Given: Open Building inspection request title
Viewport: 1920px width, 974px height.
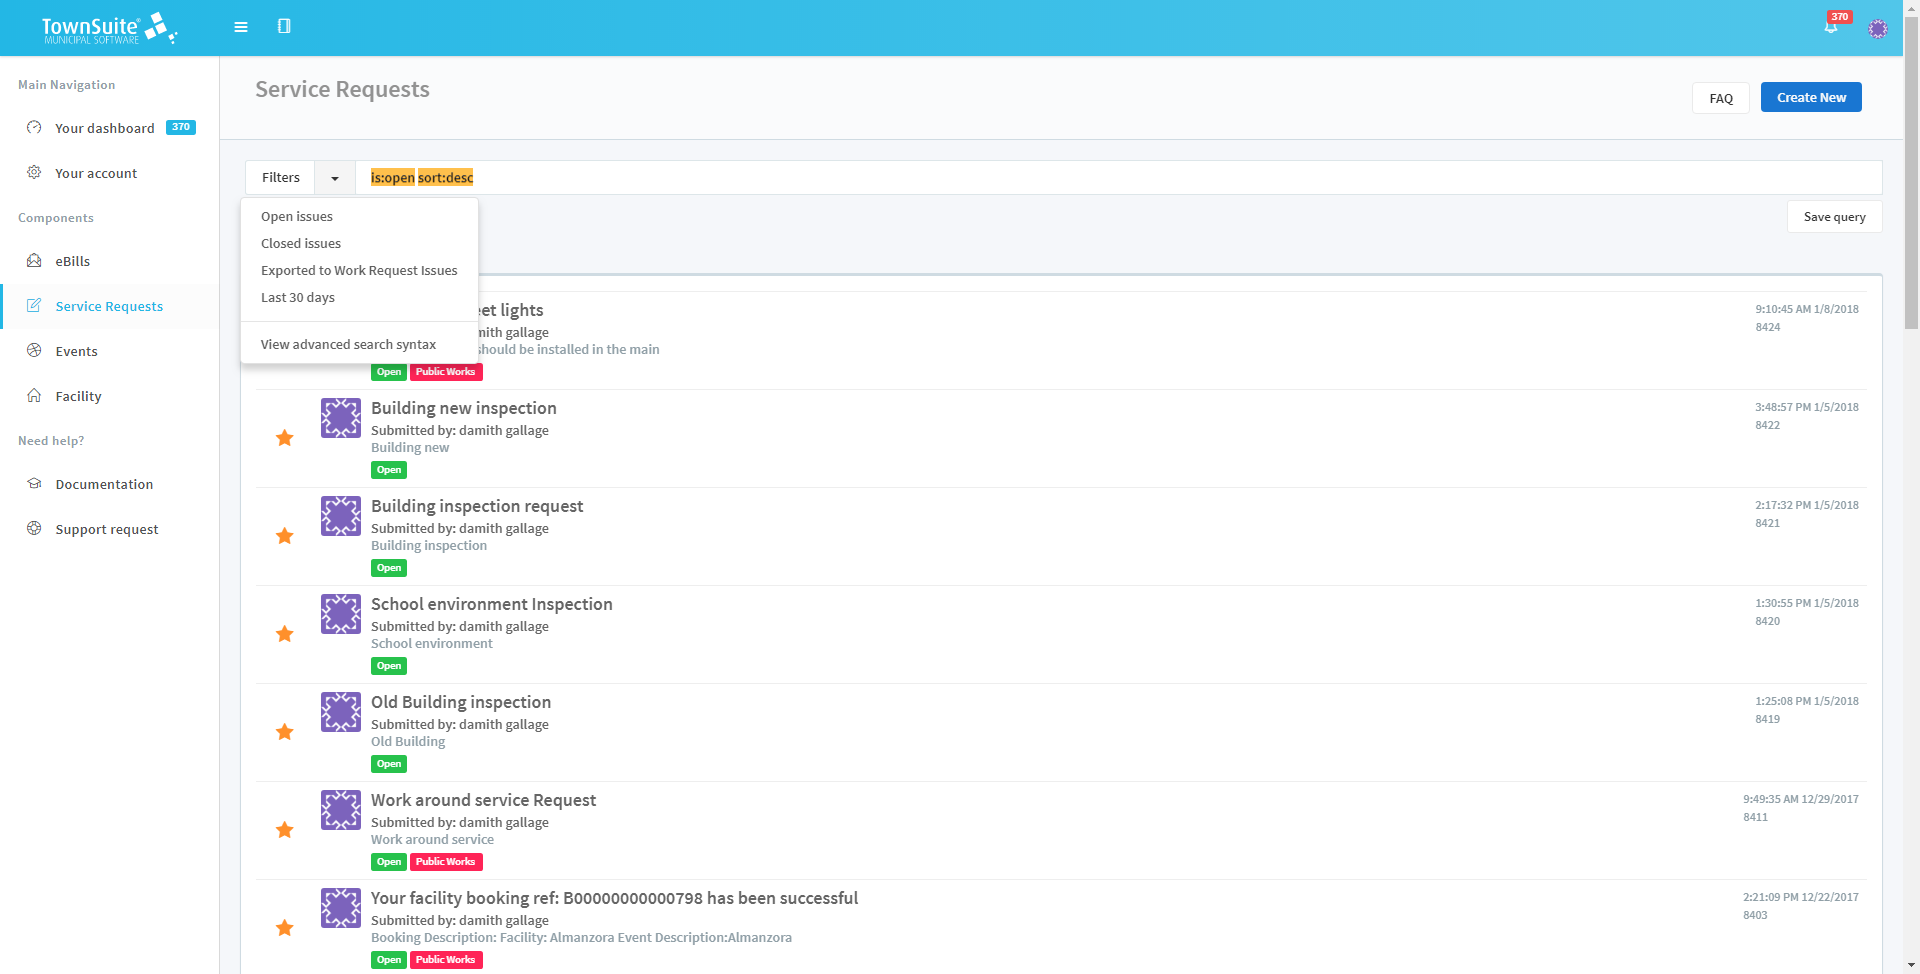Looking at the screenshot, I should pos(477,506).
